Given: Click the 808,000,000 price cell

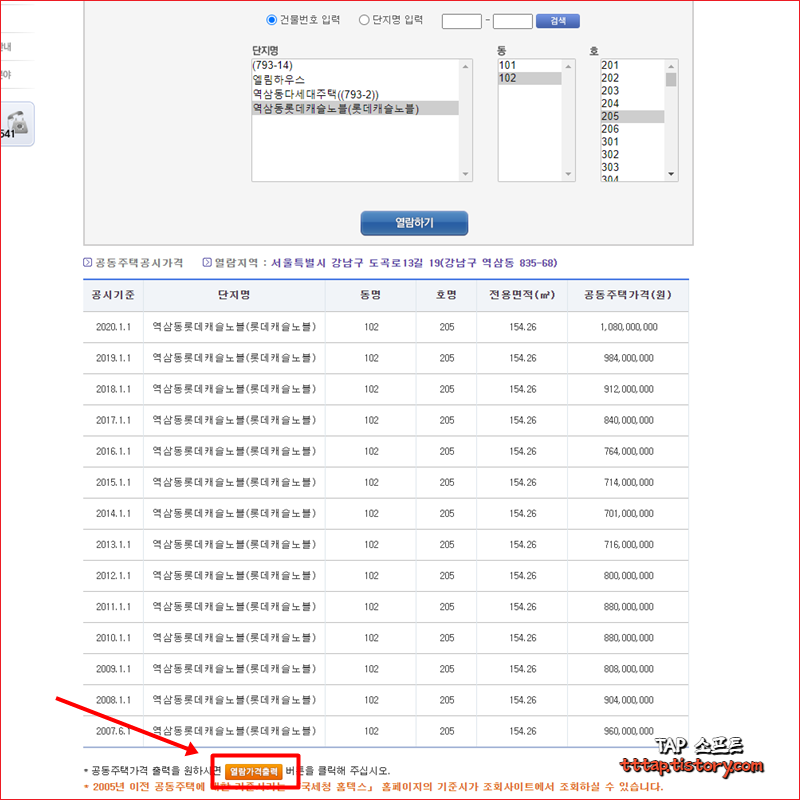Looking at the screenshot, I should click(628, 669).
